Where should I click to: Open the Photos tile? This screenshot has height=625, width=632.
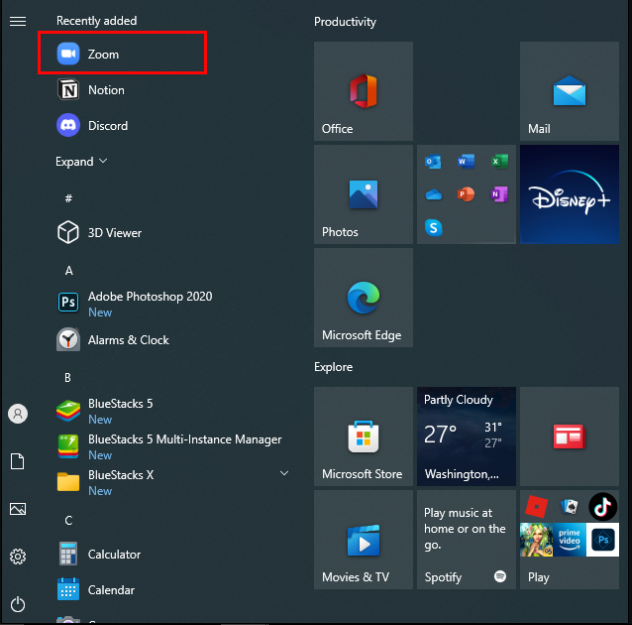coord(363,194)
